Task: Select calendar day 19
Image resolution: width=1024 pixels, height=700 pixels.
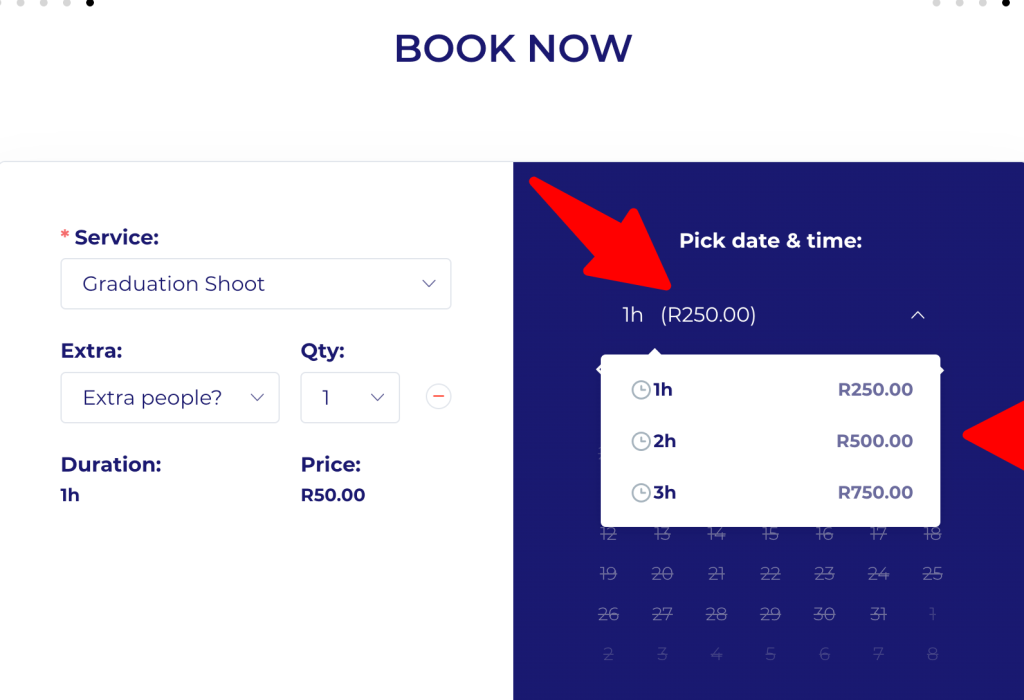Action: 608,574
